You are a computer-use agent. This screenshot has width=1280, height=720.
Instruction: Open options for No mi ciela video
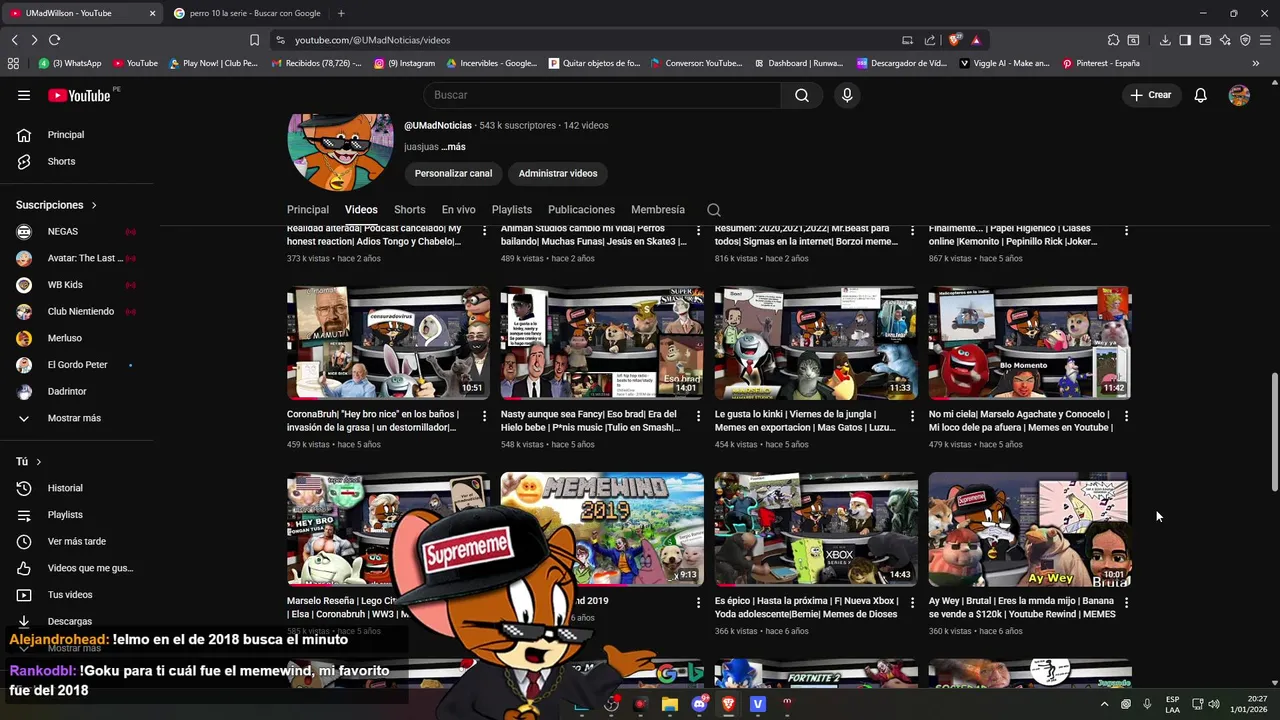click(x=1126, y=415)
